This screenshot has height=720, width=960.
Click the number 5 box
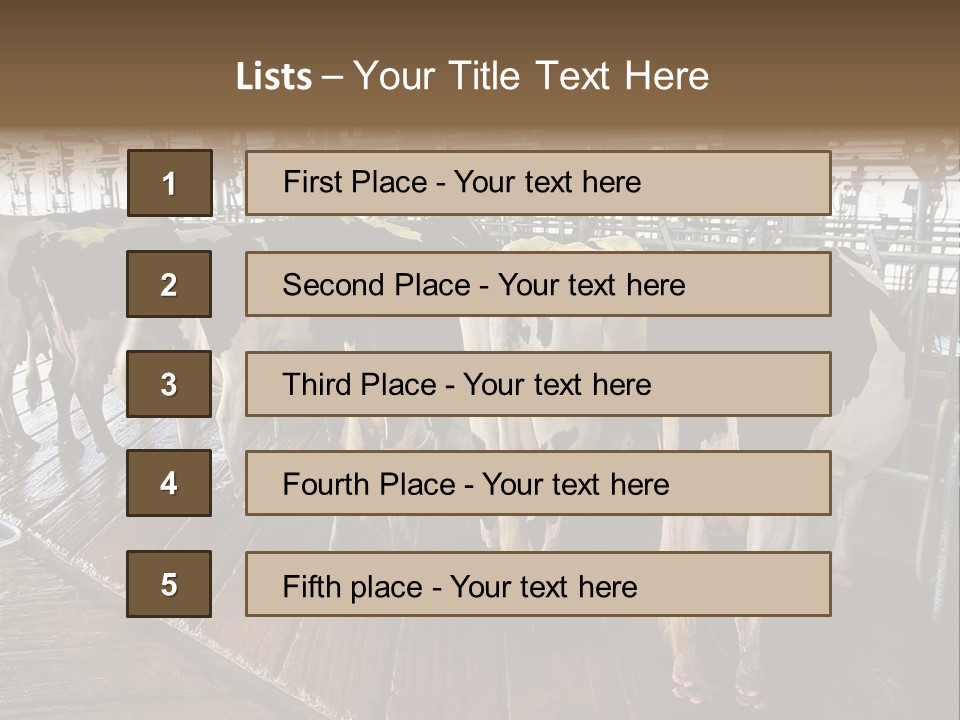[169, 584]
